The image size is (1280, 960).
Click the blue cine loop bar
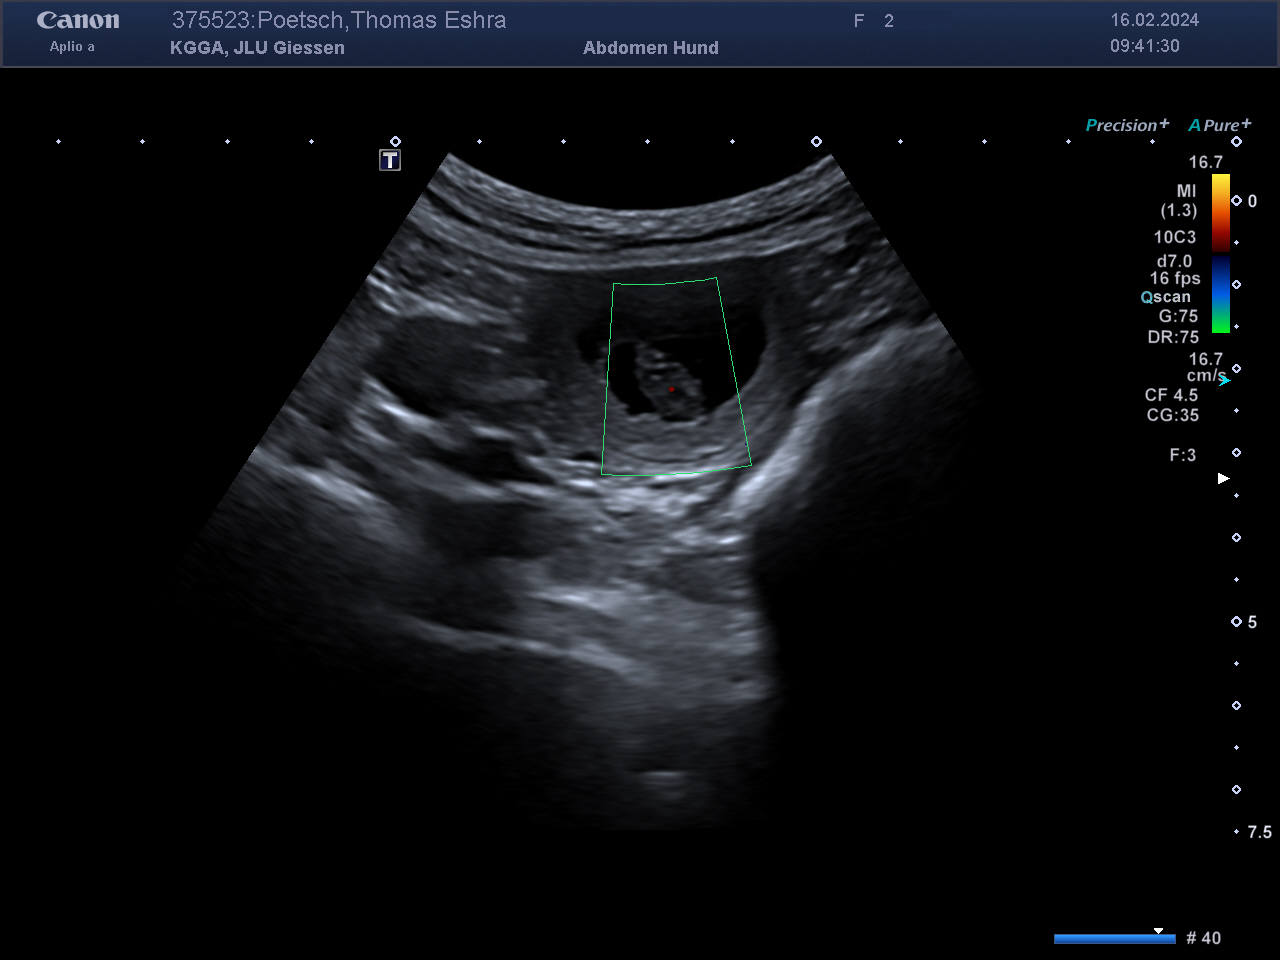1114,939
